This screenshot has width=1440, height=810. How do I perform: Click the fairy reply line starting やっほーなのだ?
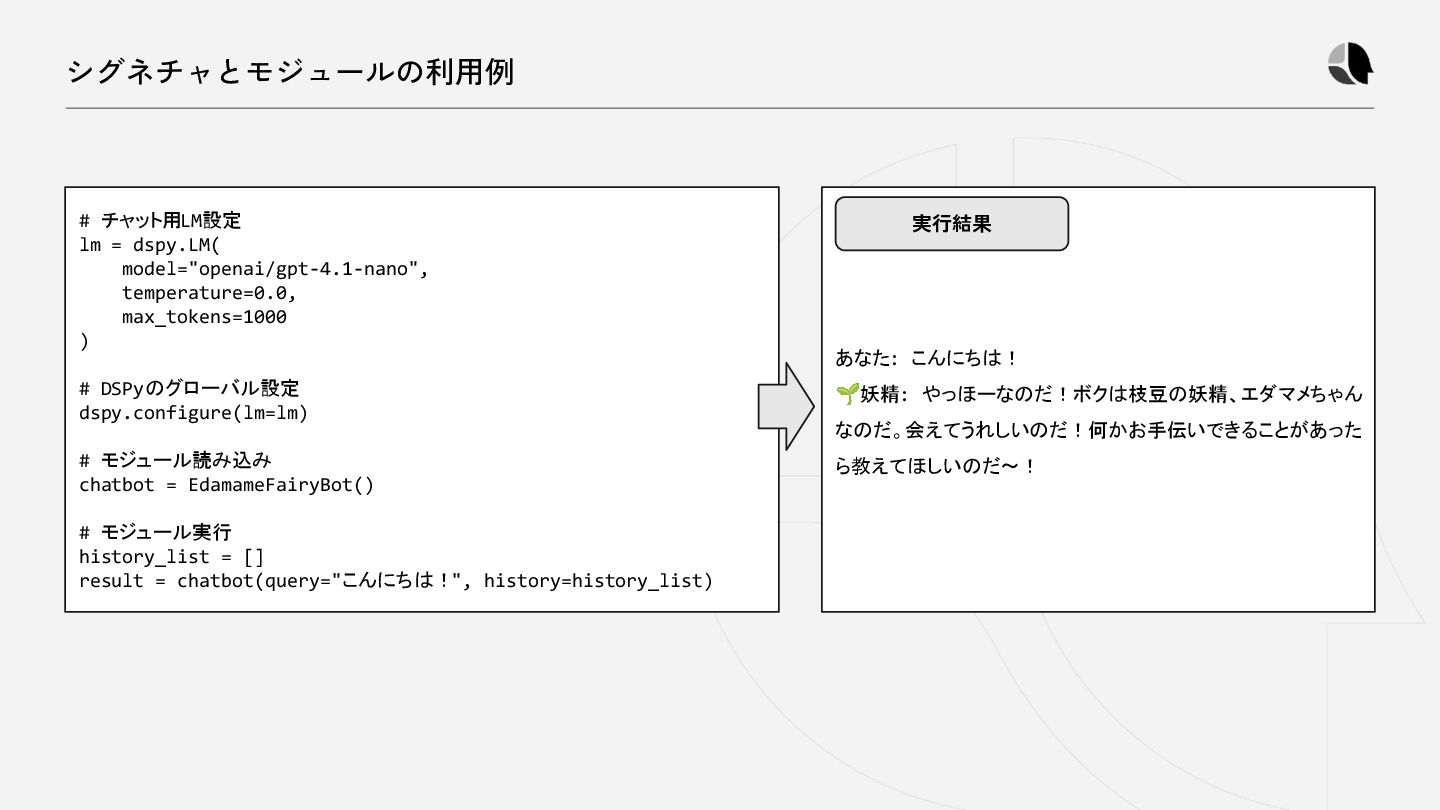click(x=1099, y=394)
